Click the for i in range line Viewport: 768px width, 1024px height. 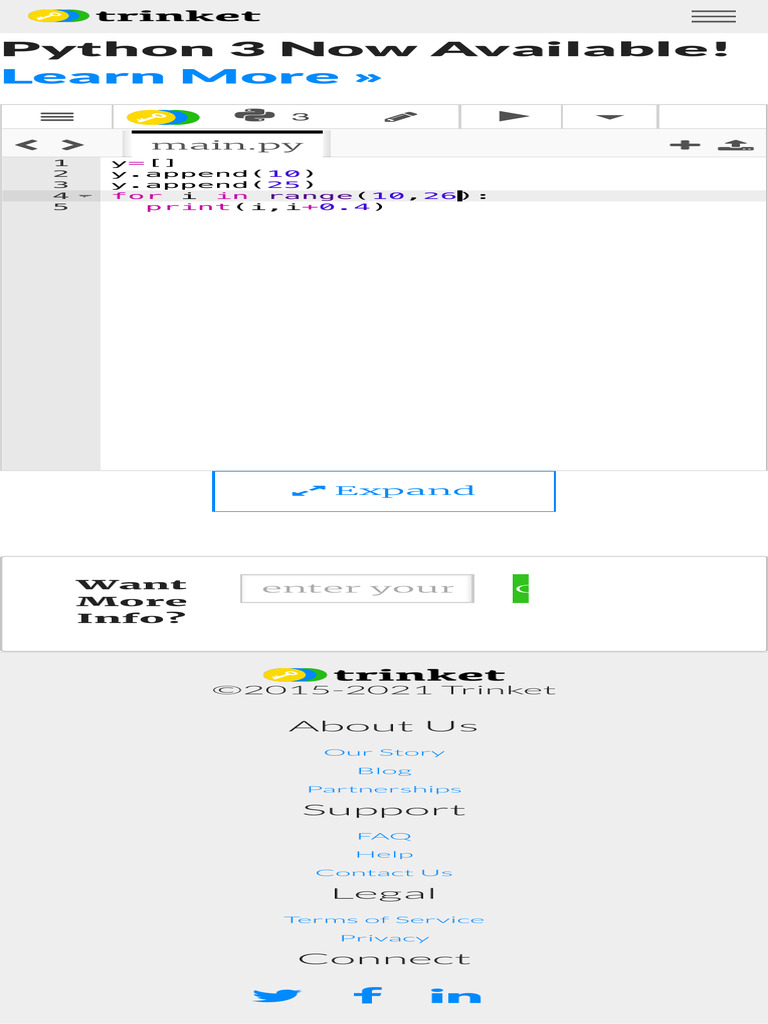300,196
